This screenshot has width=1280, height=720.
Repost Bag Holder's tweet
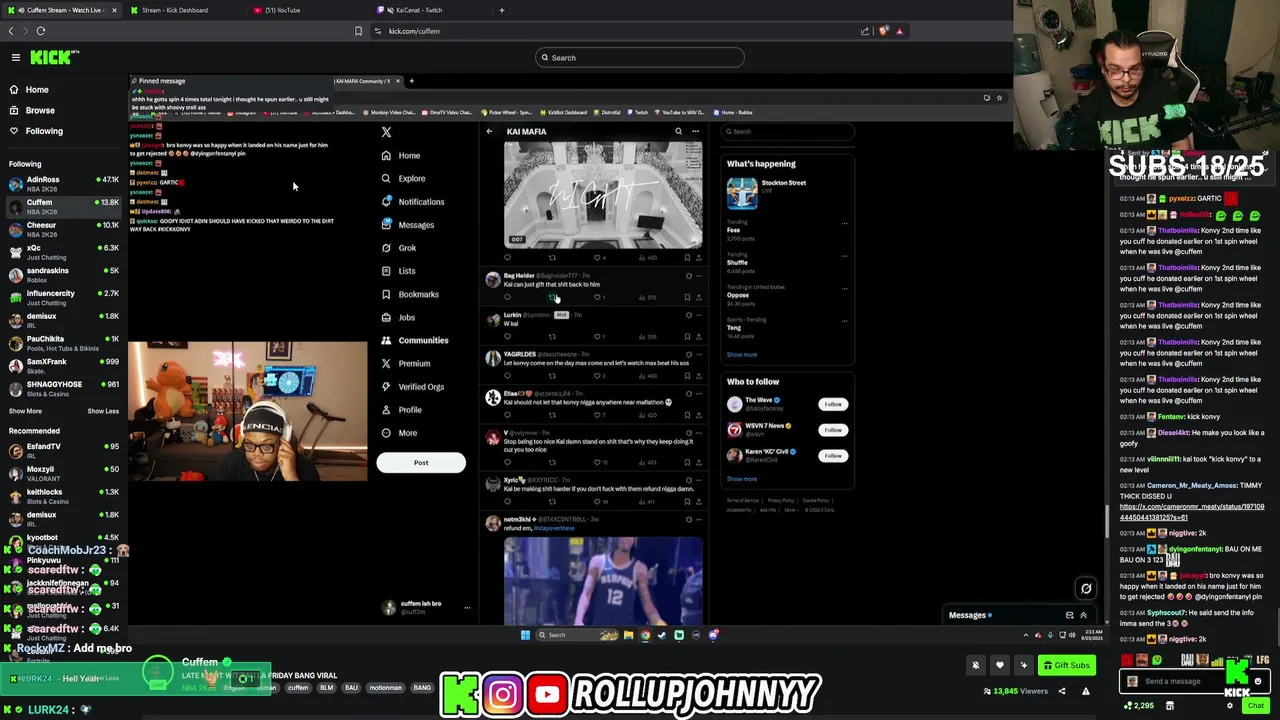click(552, 297)
